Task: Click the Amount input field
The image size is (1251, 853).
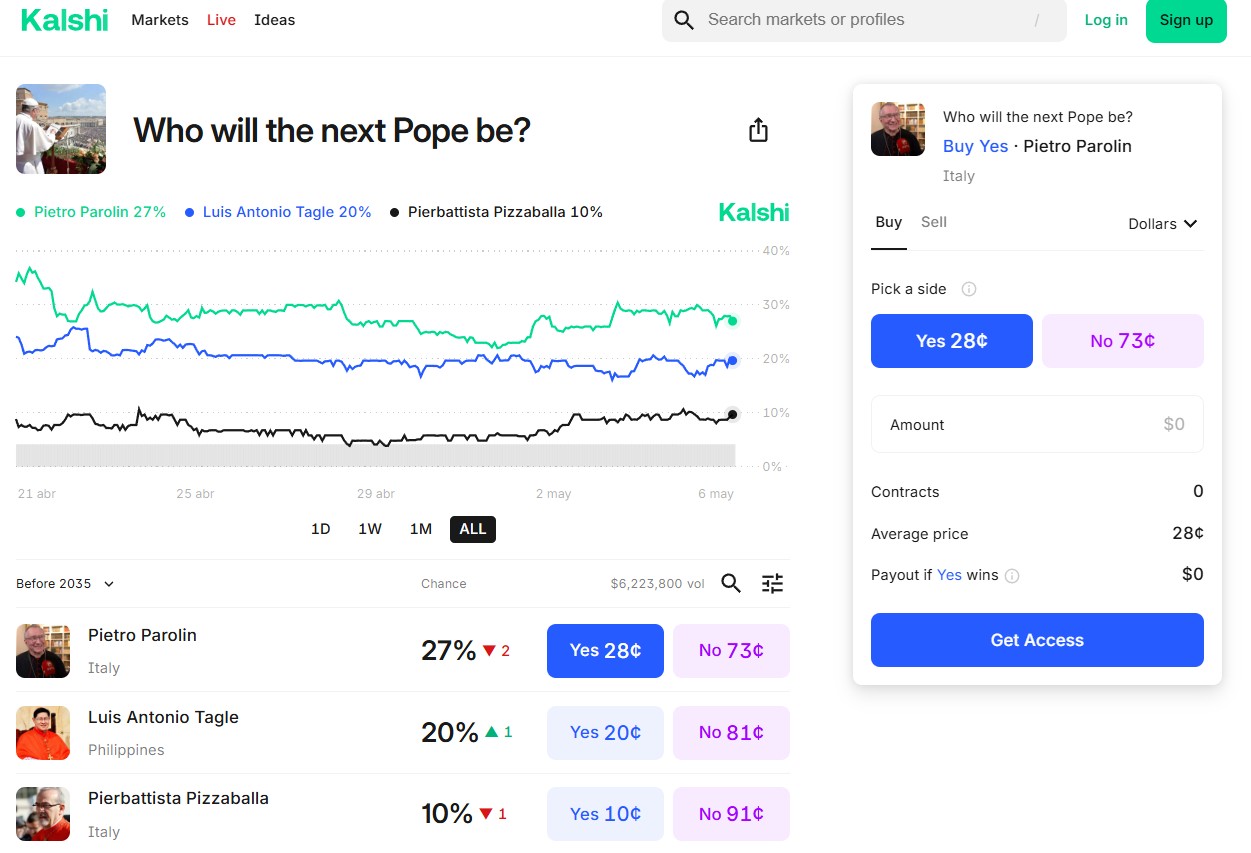Action: 1037,424
